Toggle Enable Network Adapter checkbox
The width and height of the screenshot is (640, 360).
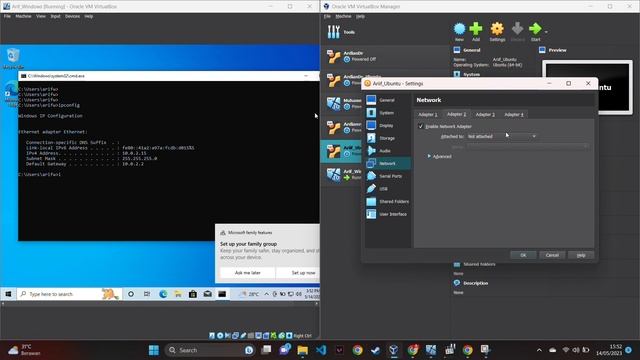[x=421, y=127]
